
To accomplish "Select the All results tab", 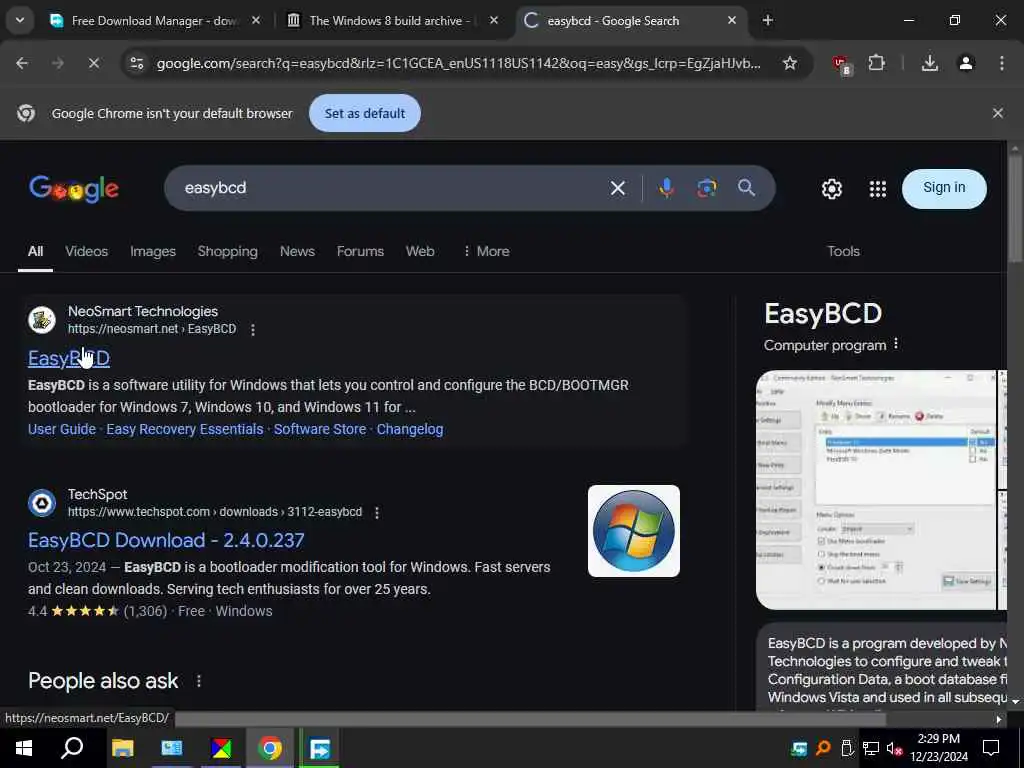I will [35, 251].
